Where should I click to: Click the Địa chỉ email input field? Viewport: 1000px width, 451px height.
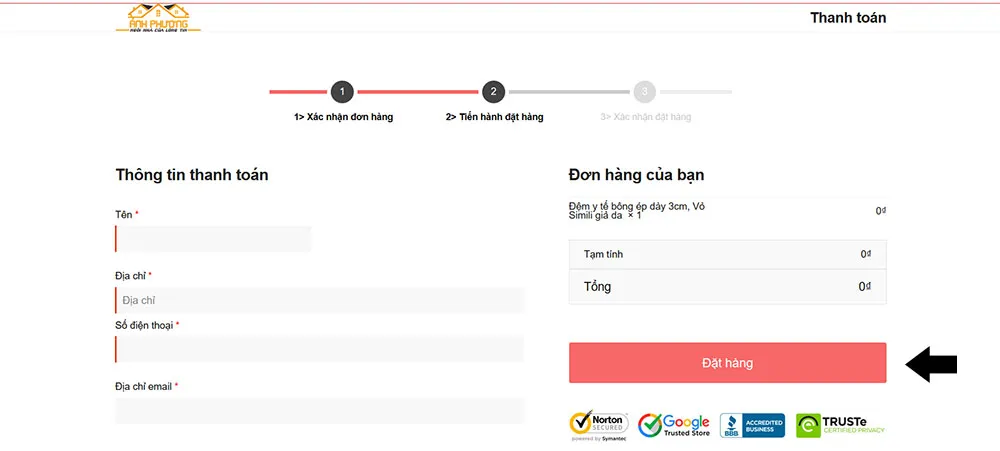pos(320,410)
